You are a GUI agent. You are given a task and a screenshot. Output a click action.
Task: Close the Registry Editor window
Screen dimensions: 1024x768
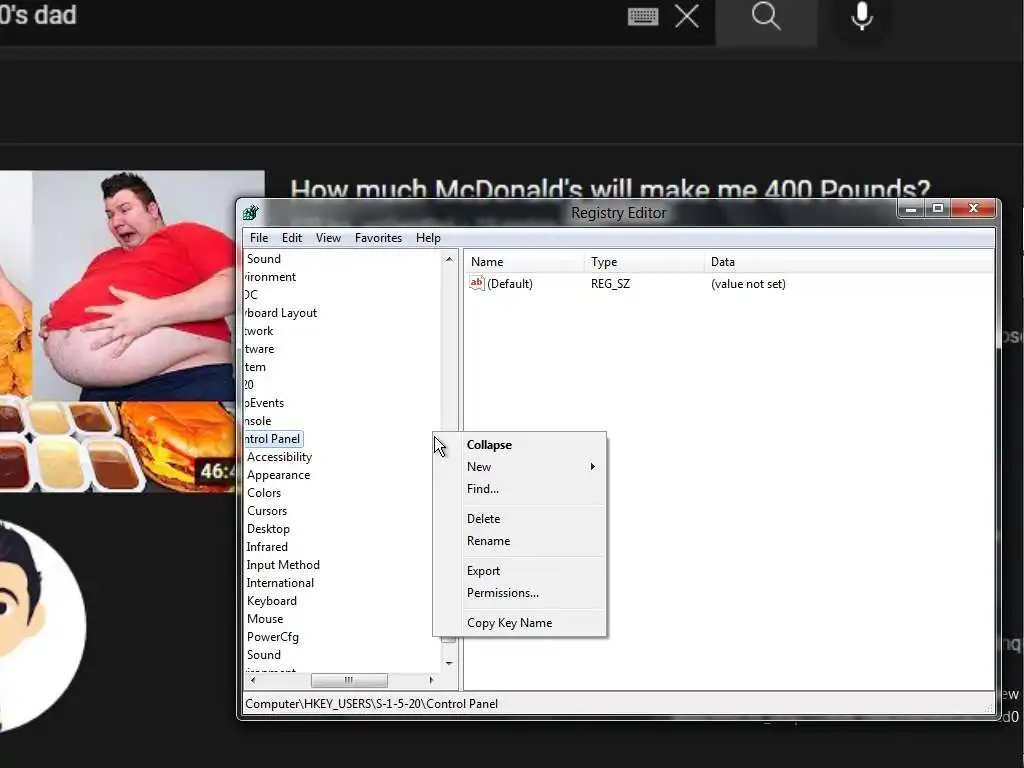click(x=973, y=209)
